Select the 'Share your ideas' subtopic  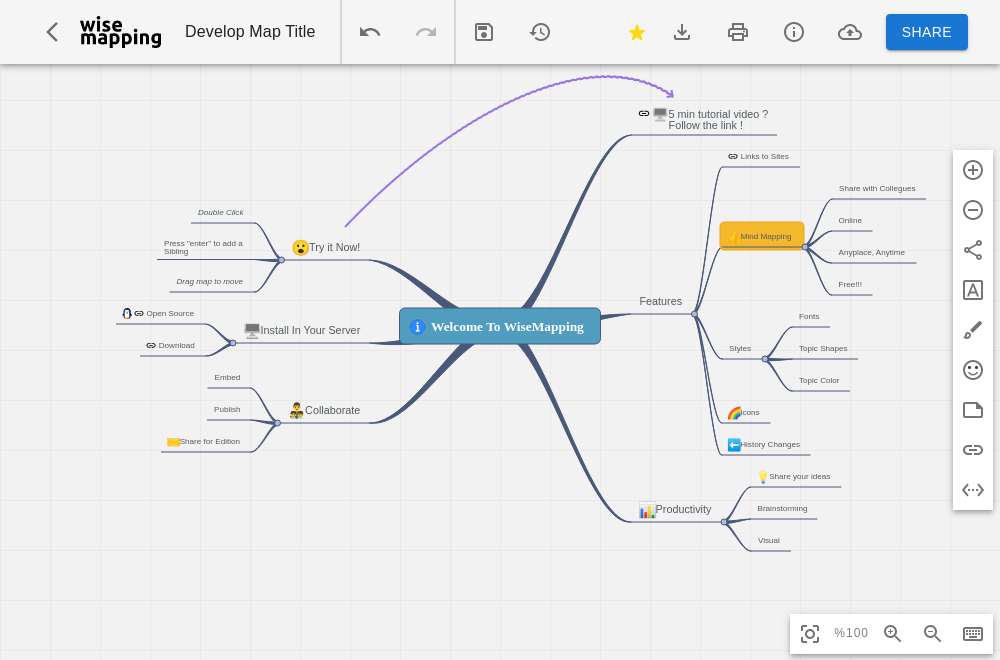tap(794, 476)
